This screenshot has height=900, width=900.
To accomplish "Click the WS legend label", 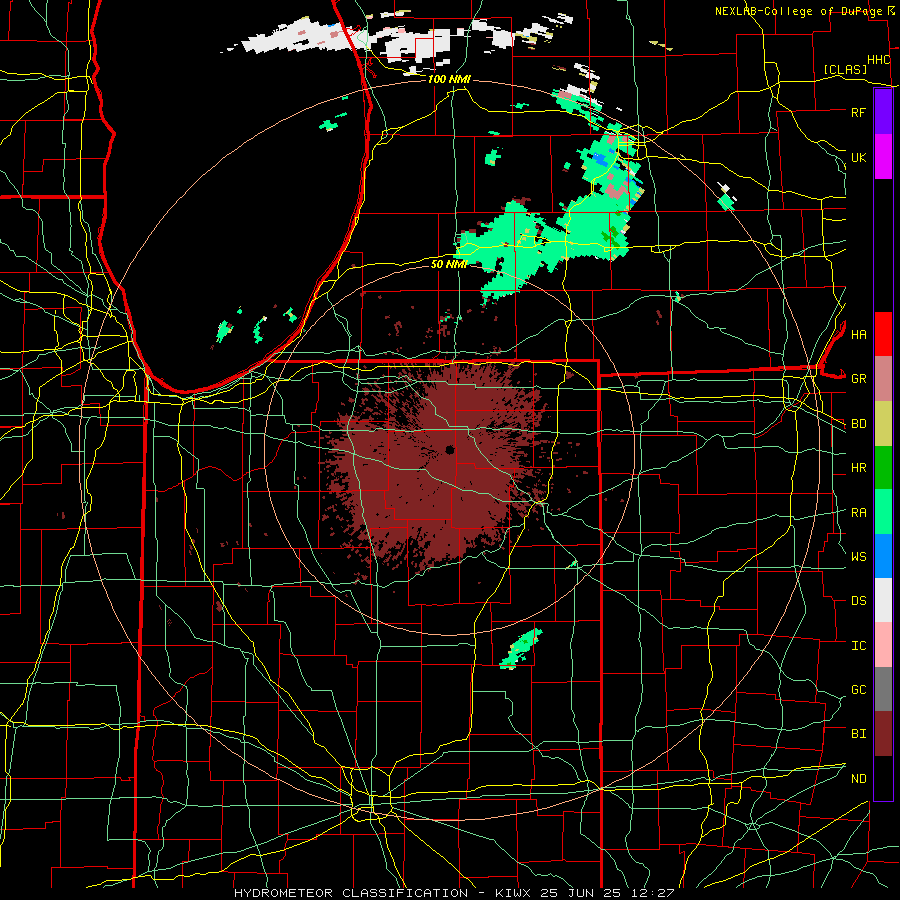I will click(x=858, y=557).
